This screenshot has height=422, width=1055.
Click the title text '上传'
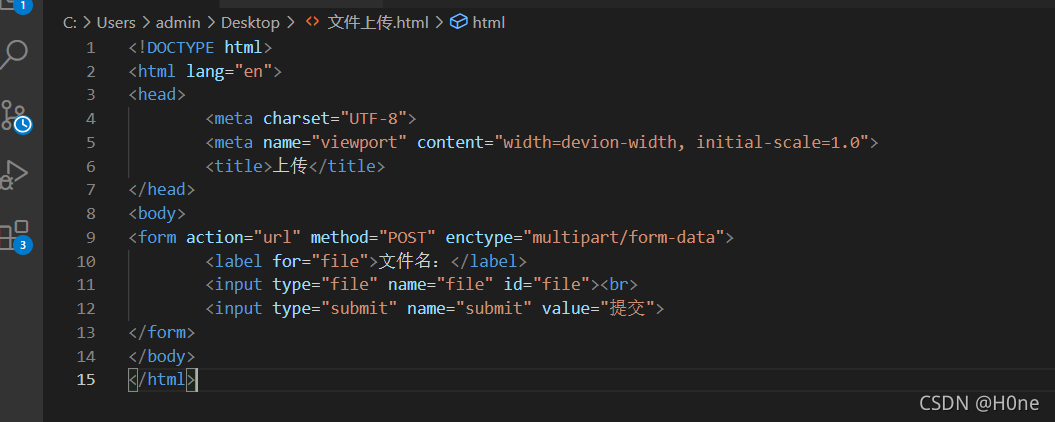click(290, 166)
